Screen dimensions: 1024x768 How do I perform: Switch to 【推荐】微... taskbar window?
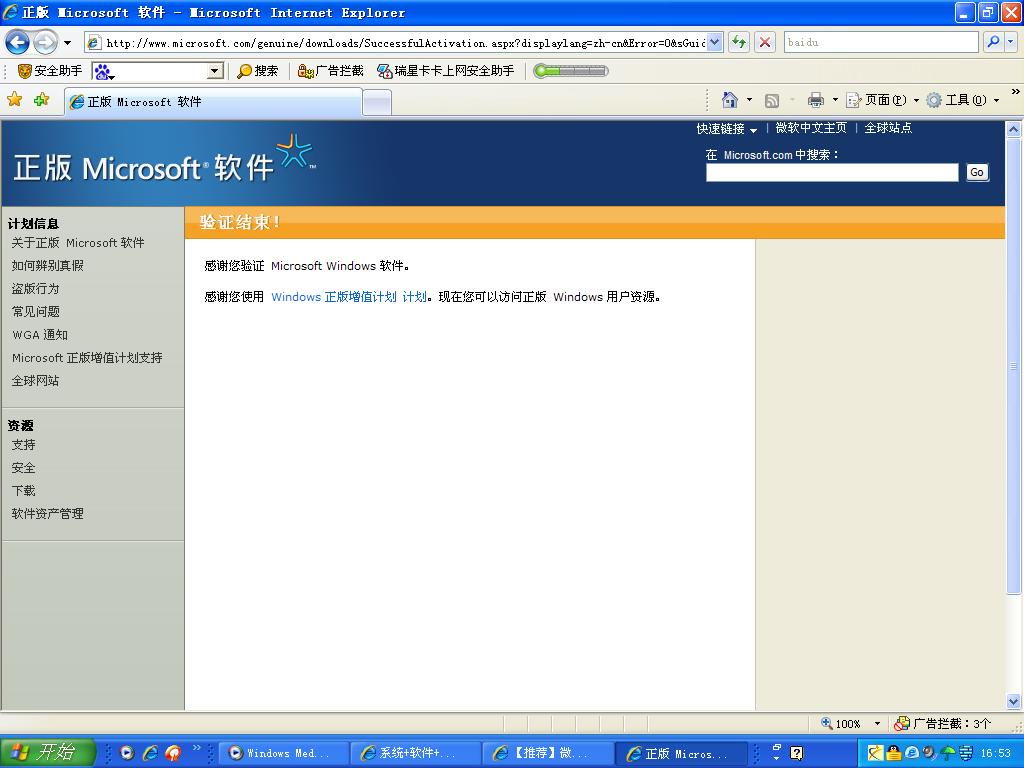point(548,753)
